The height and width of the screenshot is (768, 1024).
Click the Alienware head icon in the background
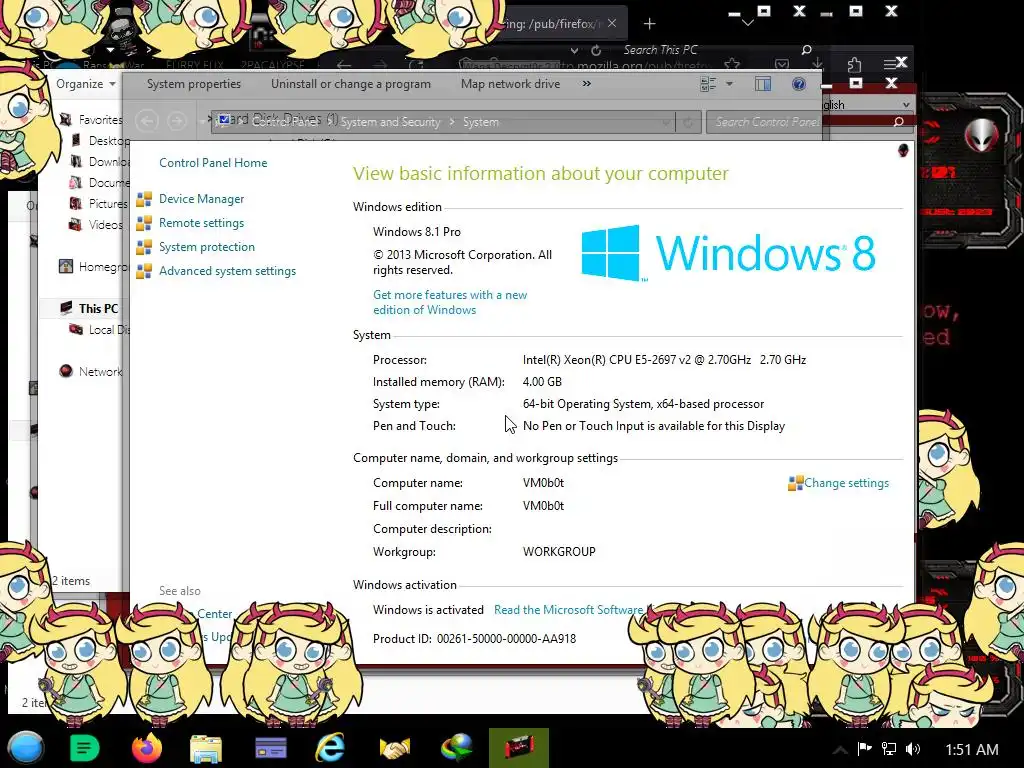pos(982,135)
